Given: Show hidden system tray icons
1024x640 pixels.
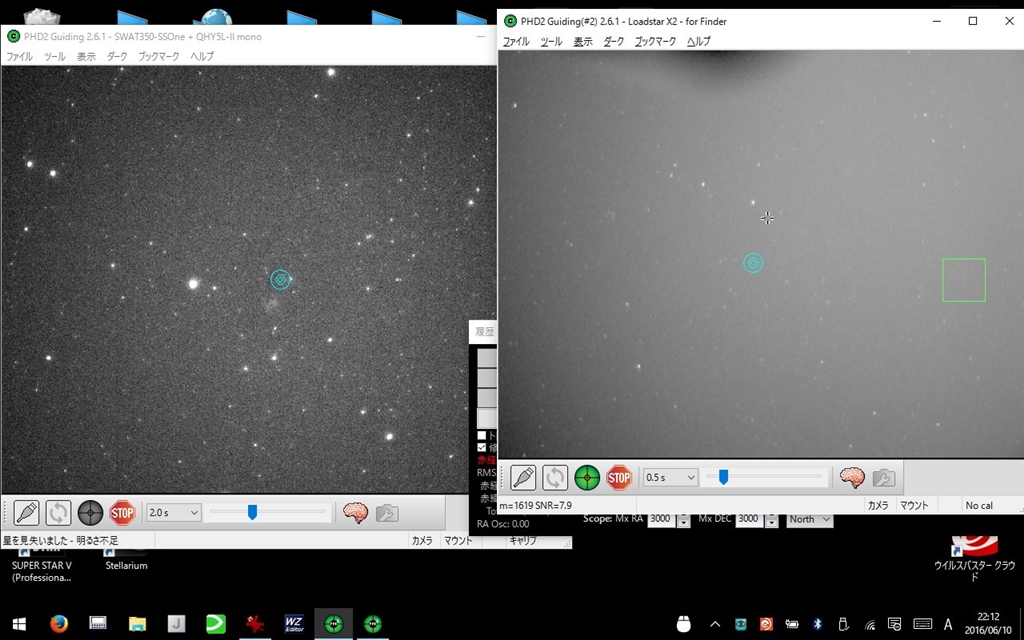Looking at the screenshot, I should 715,624.
